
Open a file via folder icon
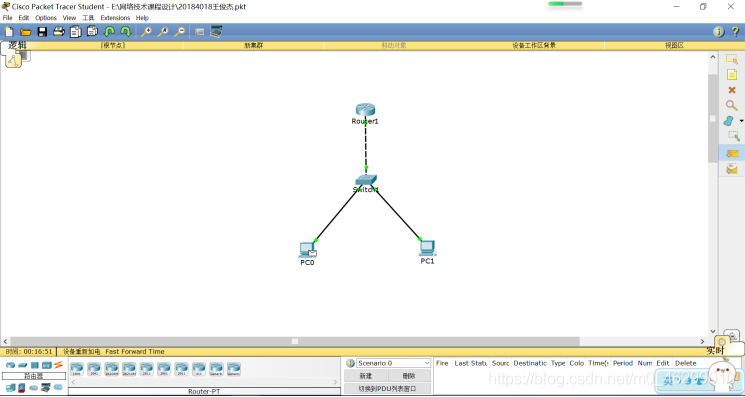pos(25,32)
